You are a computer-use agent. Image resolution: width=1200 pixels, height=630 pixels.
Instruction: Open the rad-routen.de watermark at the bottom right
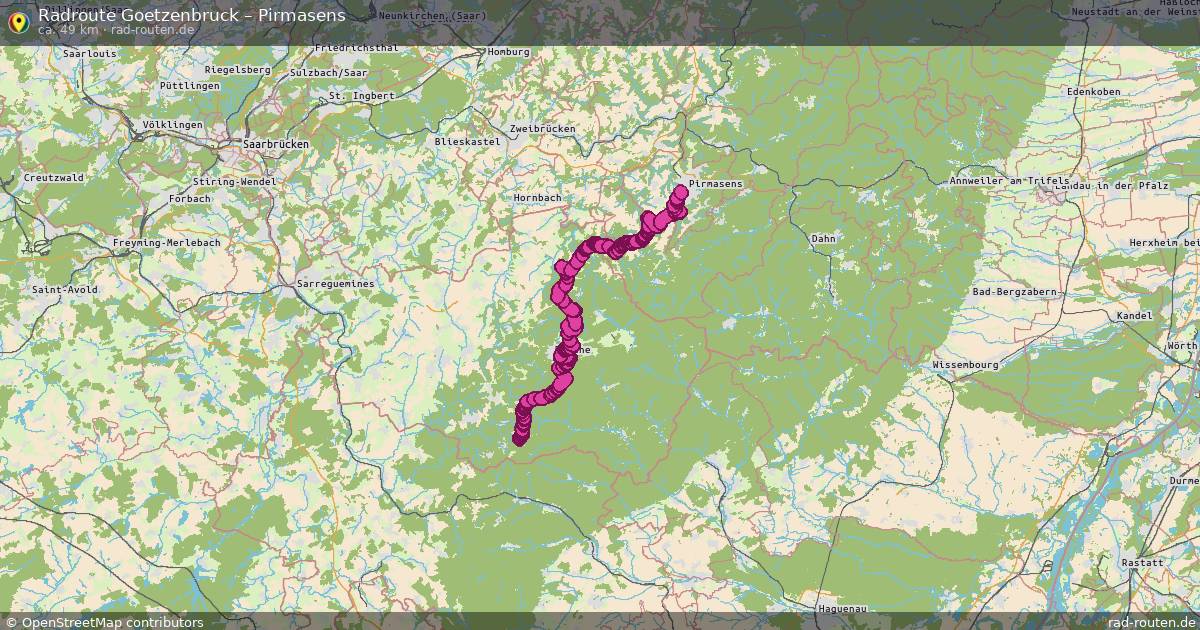[1152, 622]
